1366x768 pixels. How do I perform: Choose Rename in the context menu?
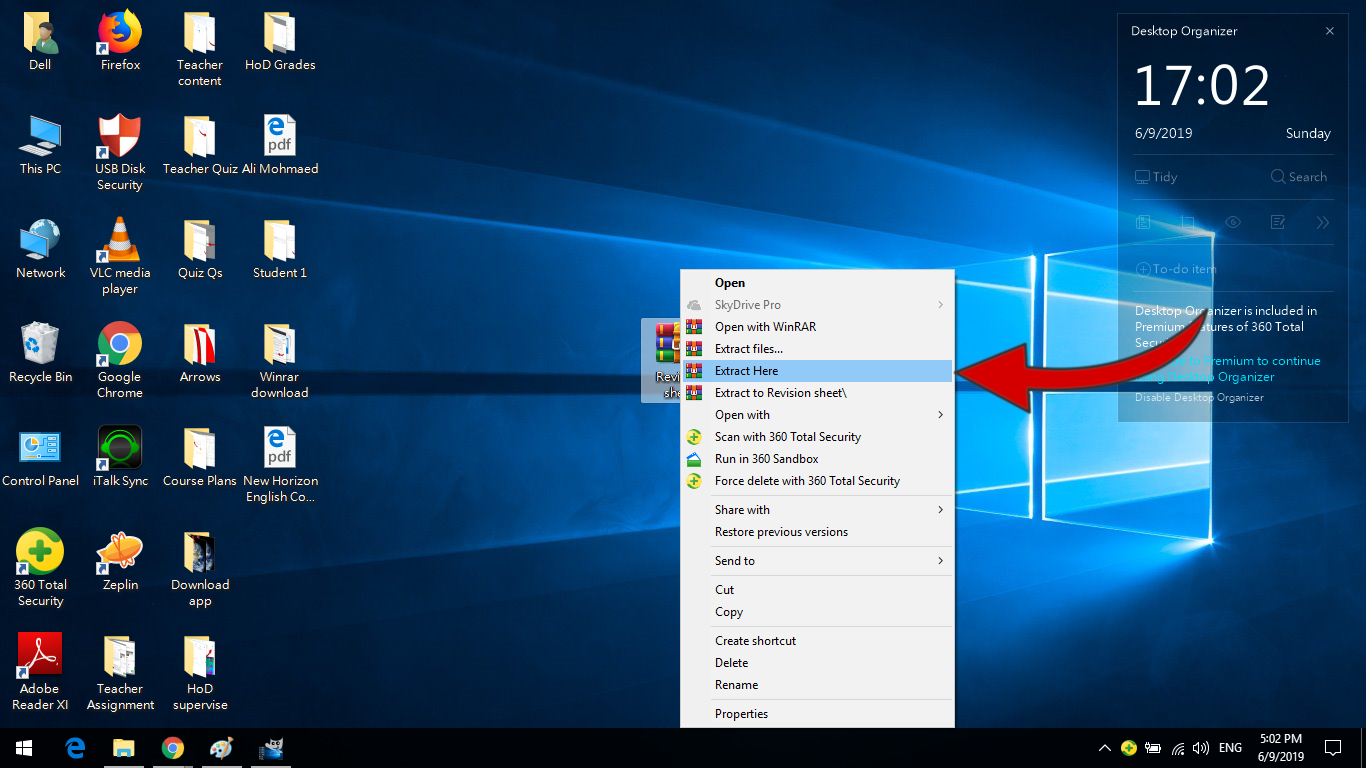(x=817, y=685)
